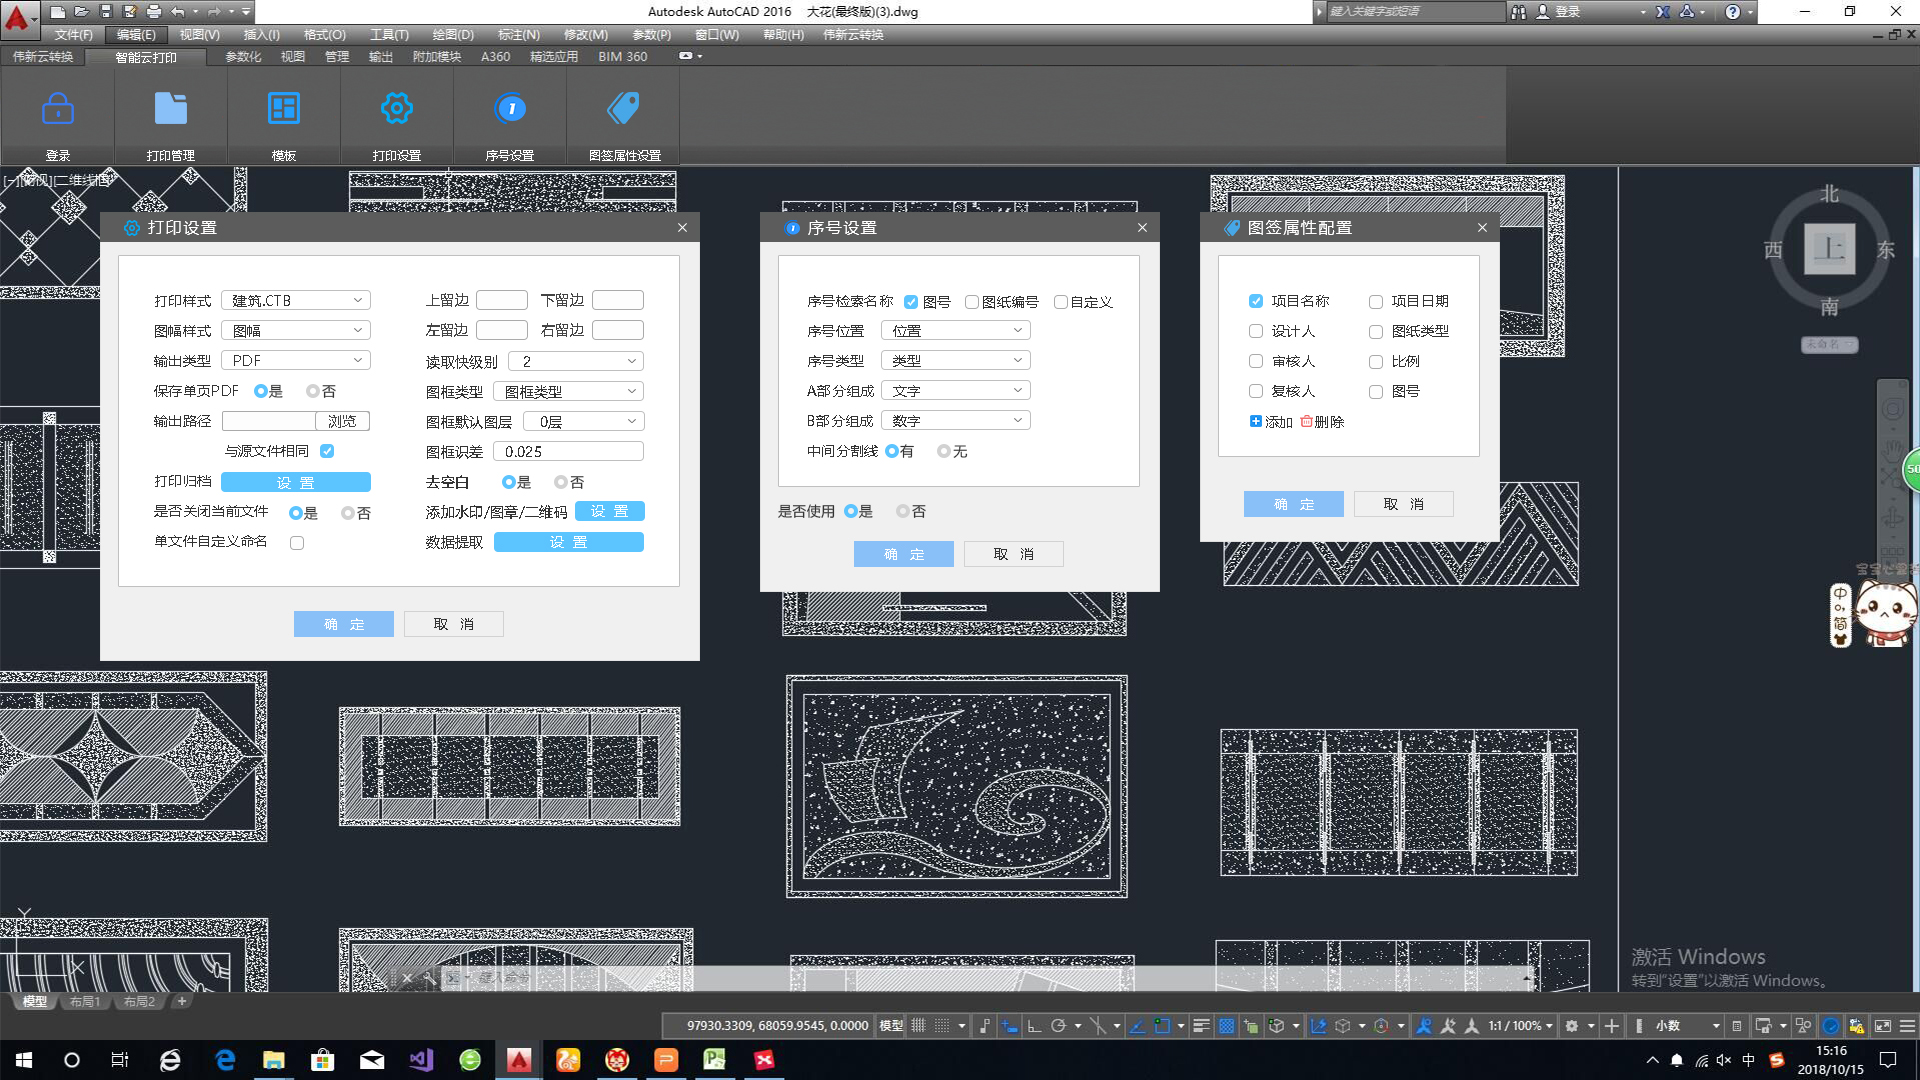
Task: Check 图纸编号 in 序号检索名称
Action: click(x=971, y=302)
